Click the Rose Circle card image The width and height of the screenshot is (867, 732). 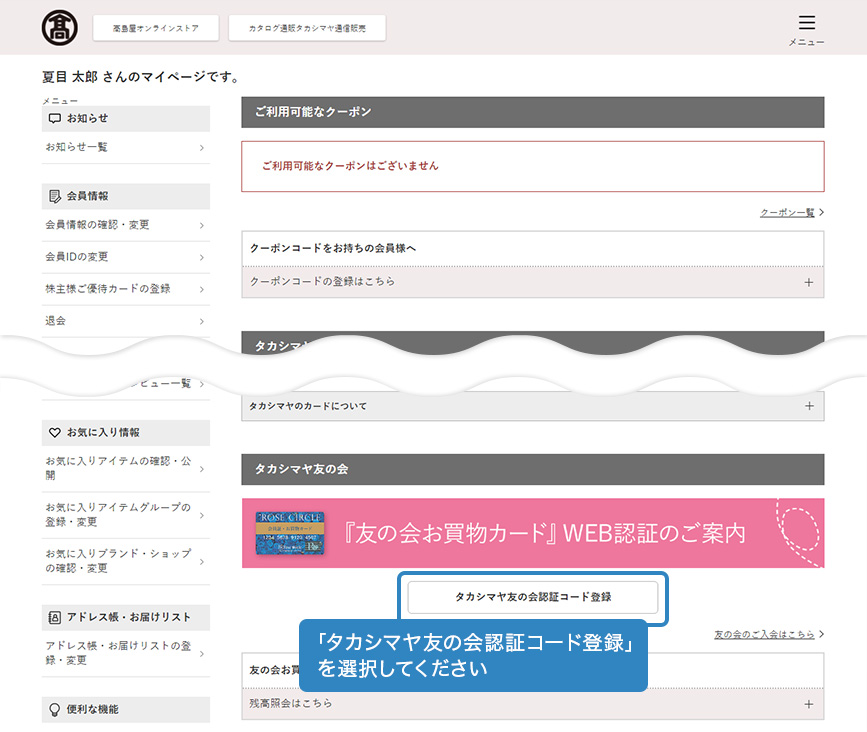289,534
